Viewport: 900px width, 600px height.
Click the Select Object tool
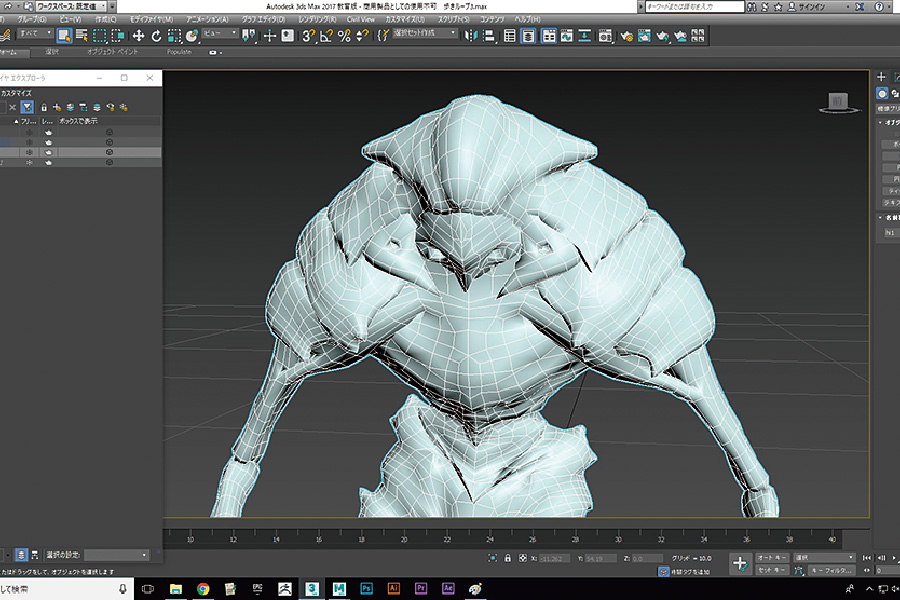pos(64,35)
